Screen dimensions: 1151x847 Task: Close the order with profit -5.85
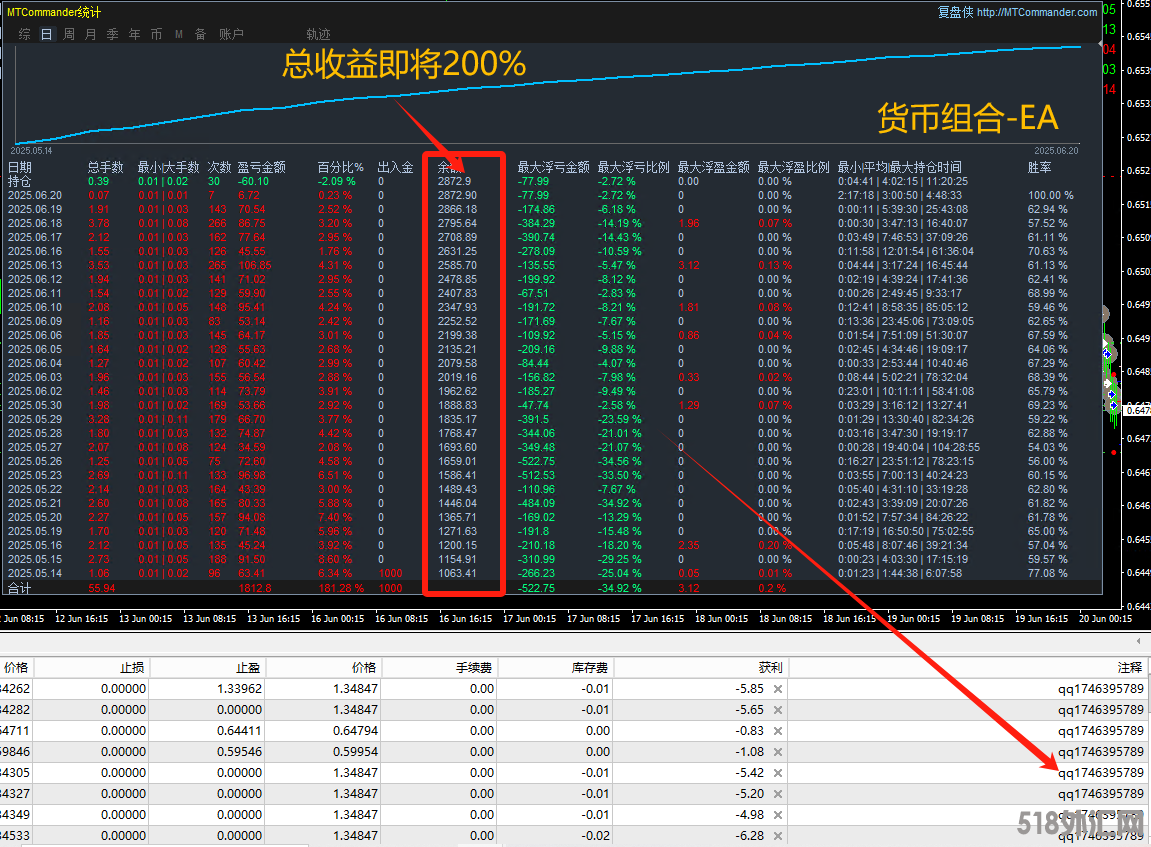coord(777,689)
